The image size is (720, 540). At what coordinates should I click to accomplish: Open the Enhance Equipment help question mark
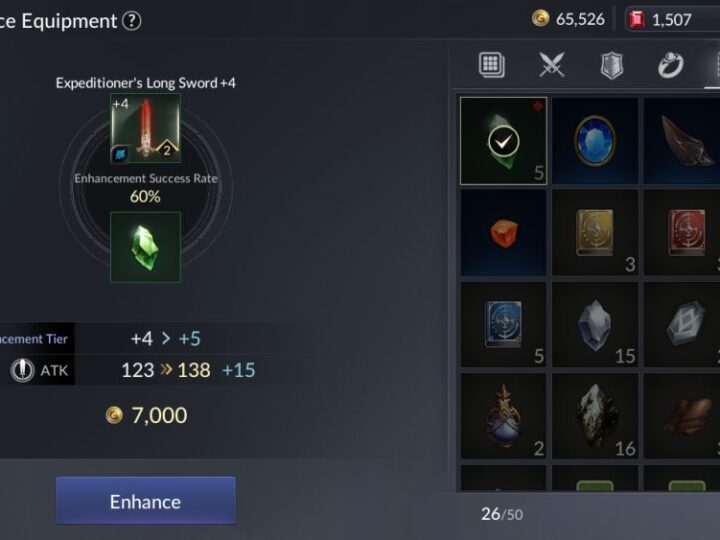132,21
